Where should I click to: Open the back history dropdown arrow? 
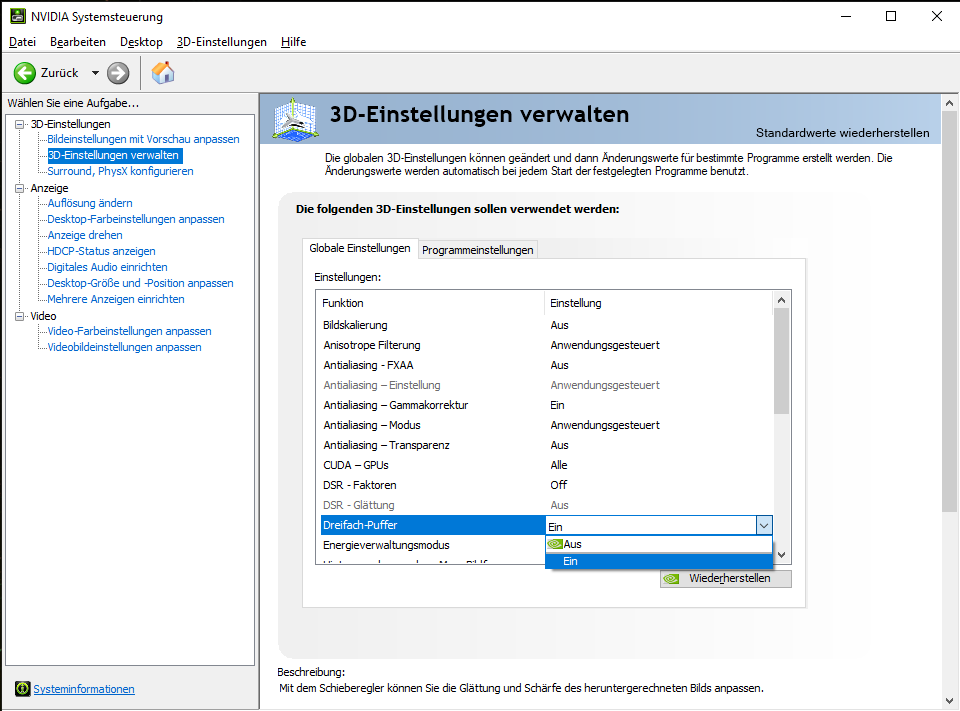click(95, 73)
